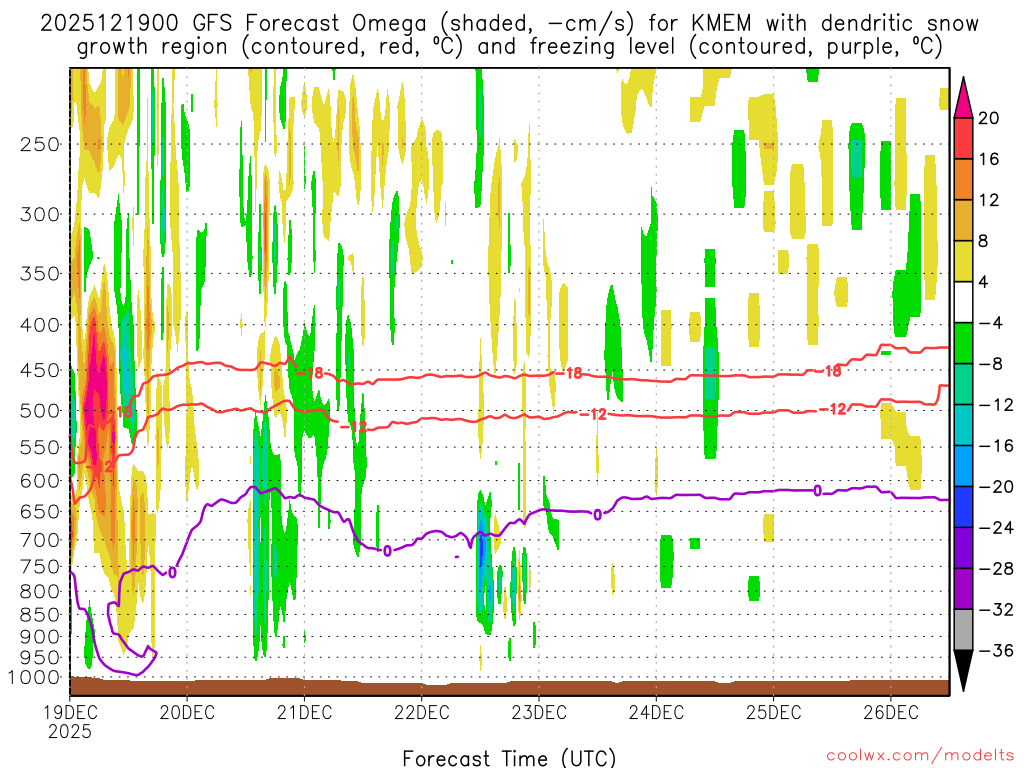
Task: Click the colorbar value label -24
Action: 996,528
